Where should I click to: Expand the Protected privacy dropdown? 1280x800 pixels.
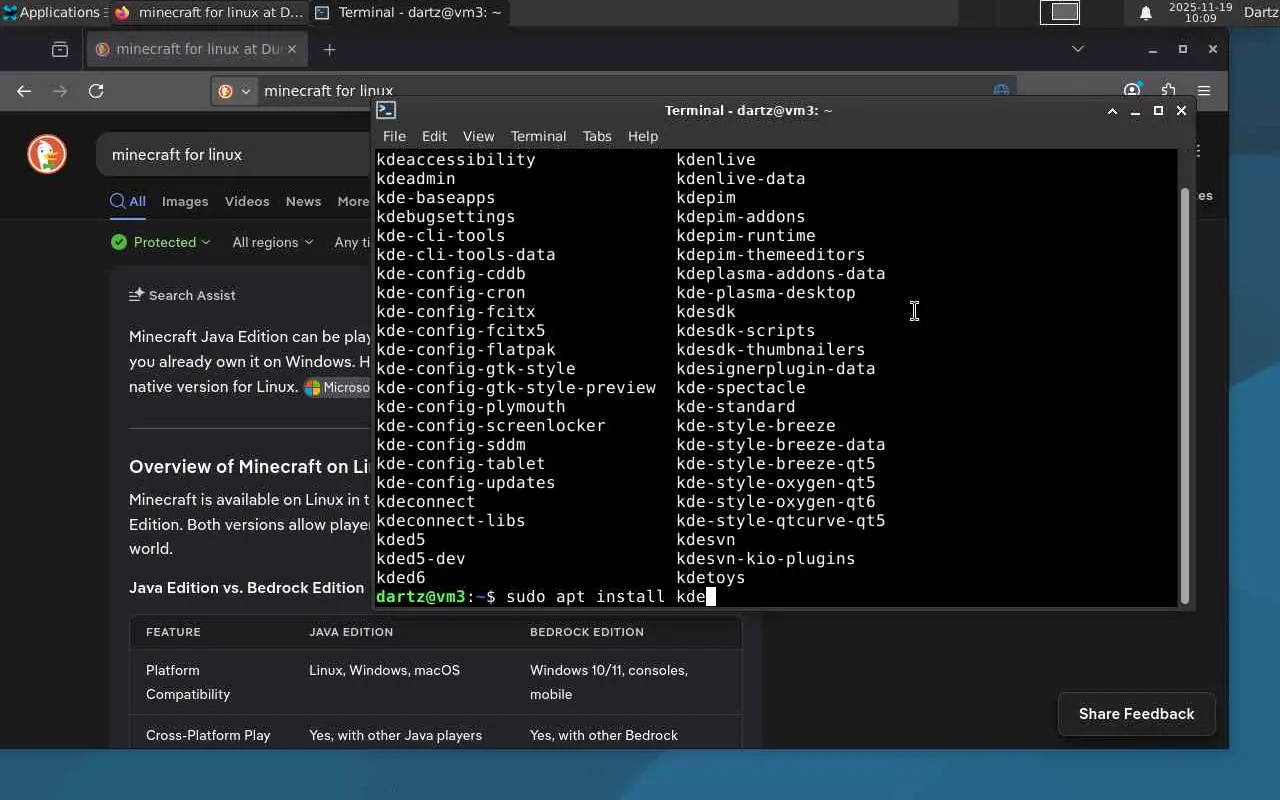coord(161,242)
